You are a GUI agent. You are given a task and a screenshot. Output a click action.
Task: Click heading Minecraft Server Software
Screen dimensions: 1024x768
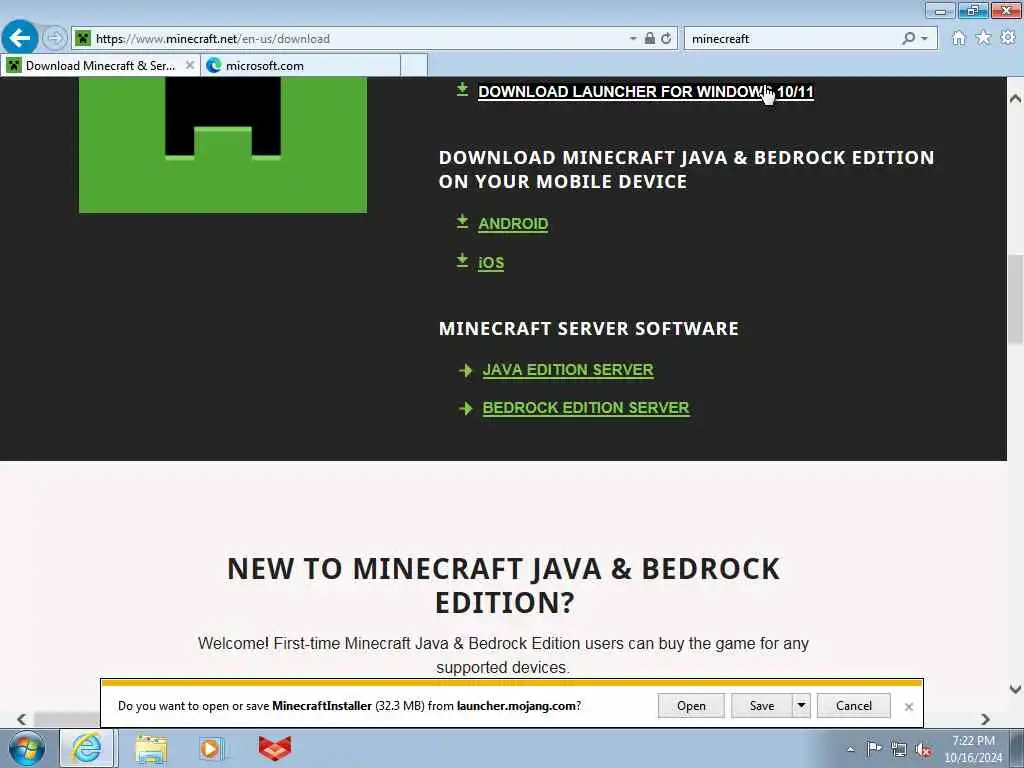[588, 328]
